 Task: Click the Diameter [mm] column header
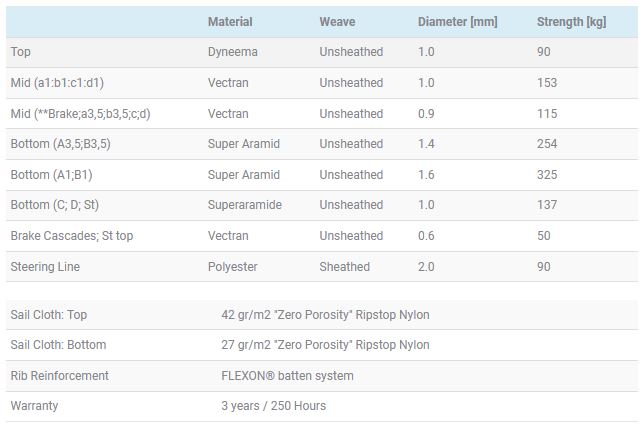[457, 22]
